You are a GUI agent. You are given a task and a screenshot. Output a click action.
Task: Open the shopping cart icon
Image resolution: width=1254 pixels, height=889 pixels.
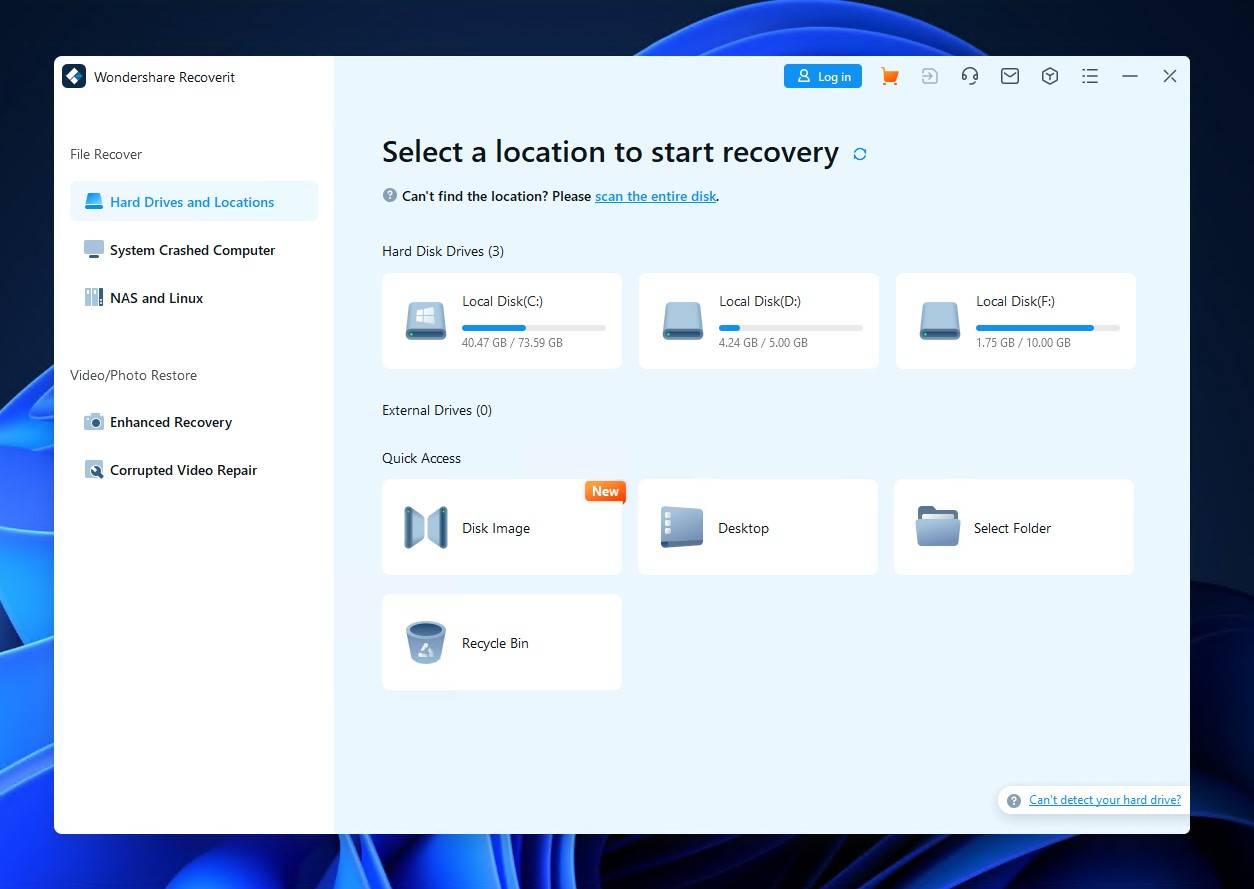(889, 76)
